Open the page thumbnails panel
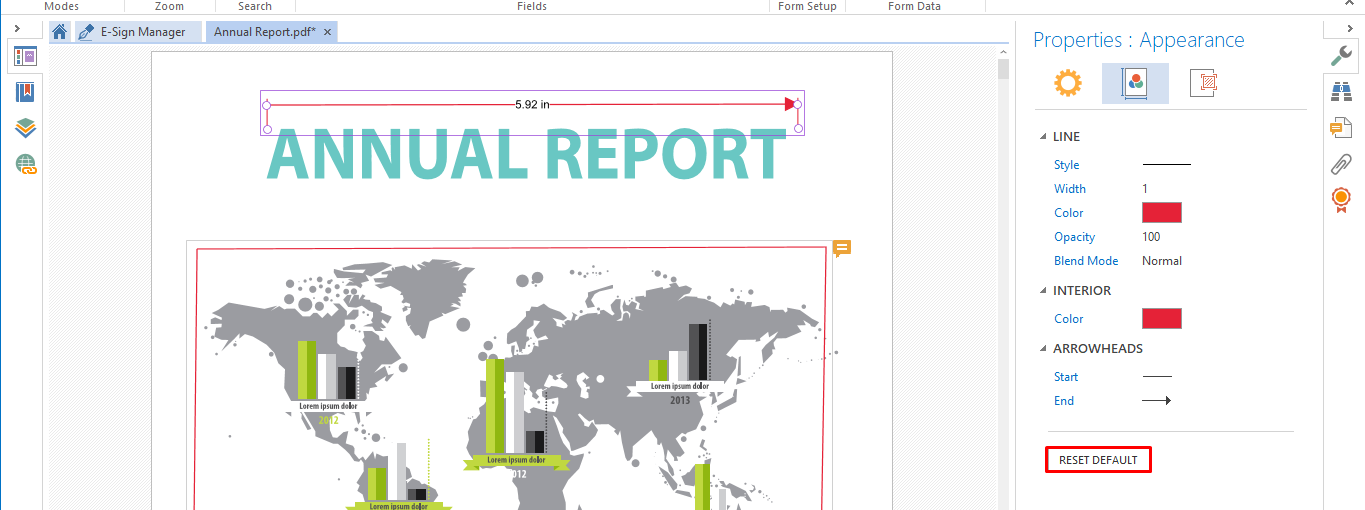The height and width of the screenshot is (510, 1365). (26, 57)
